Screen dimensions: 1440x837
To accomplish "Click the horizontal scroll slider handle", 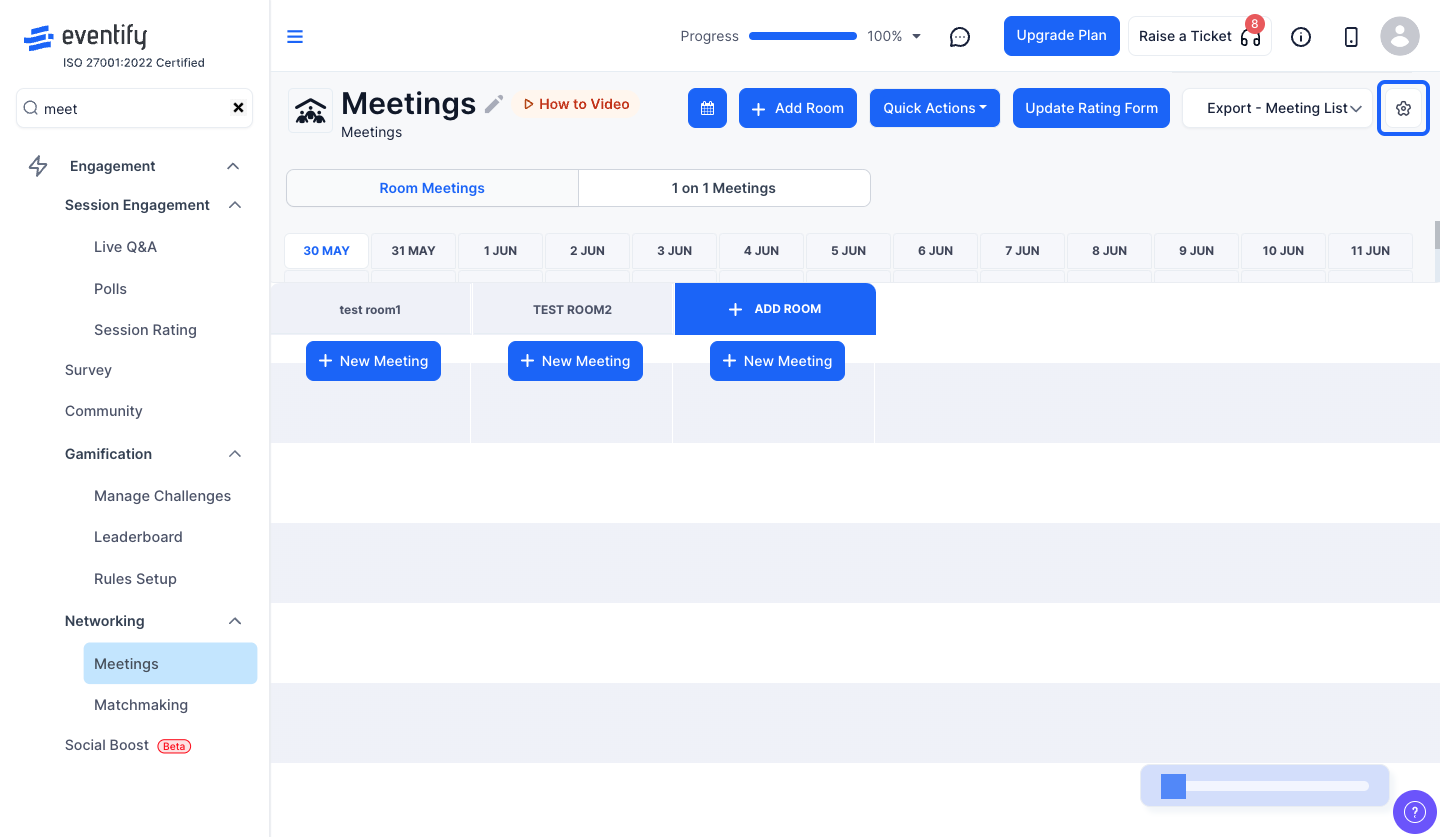I will coord(1173,786).
